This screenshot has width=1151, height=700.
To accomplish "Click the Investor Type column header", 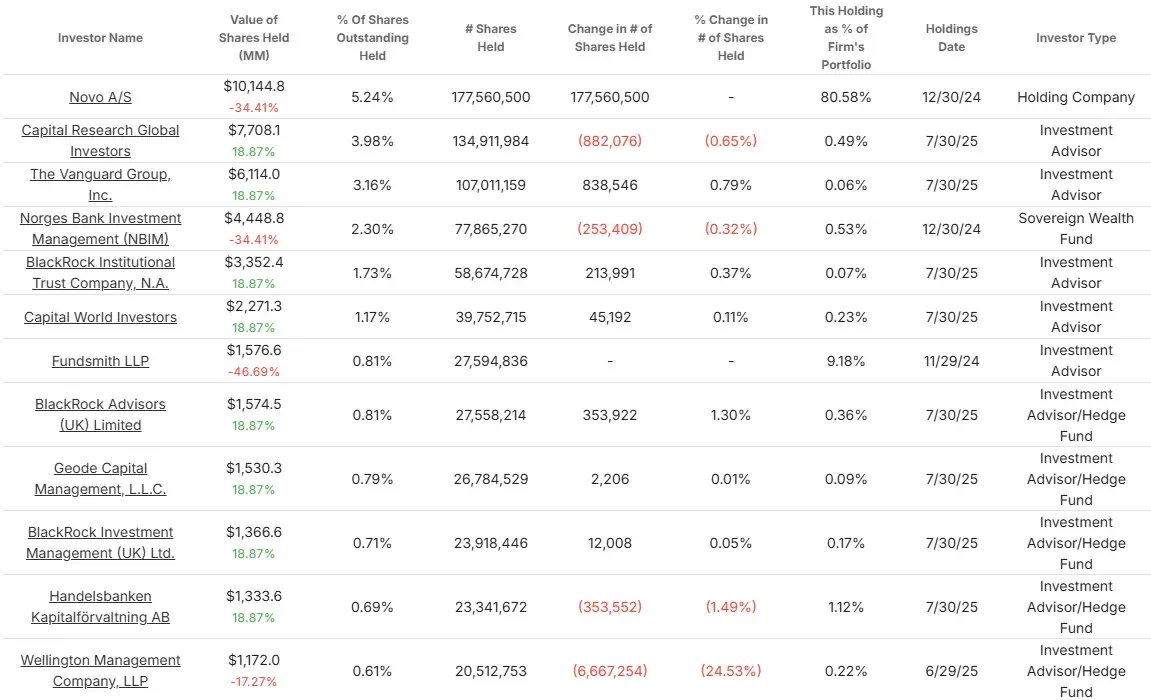I will 1076,37.
